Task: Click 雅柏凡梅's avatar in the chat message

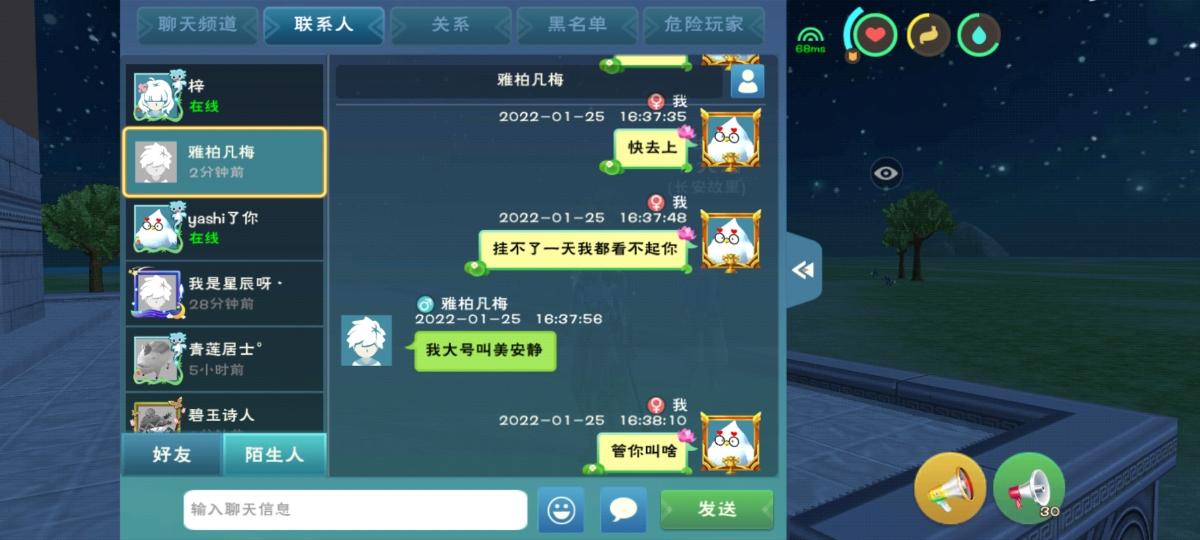Action: (x=366, y=340)
